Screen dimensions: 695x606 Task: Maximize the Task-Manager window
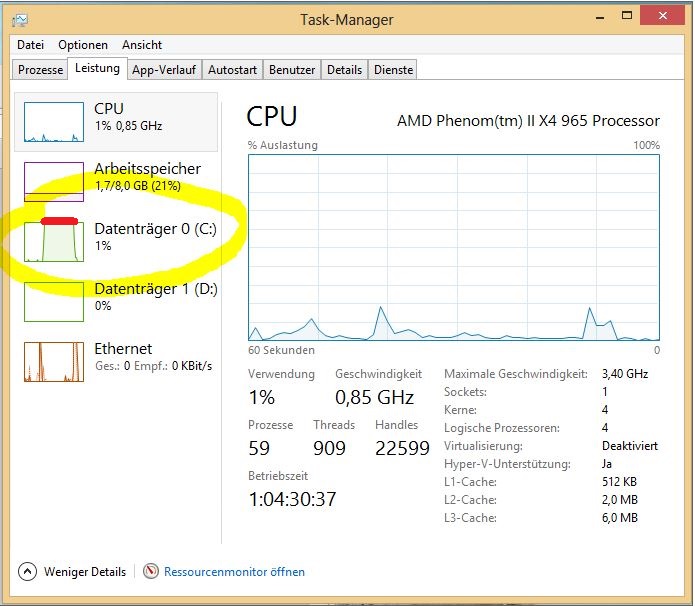[x=627, y=16]
